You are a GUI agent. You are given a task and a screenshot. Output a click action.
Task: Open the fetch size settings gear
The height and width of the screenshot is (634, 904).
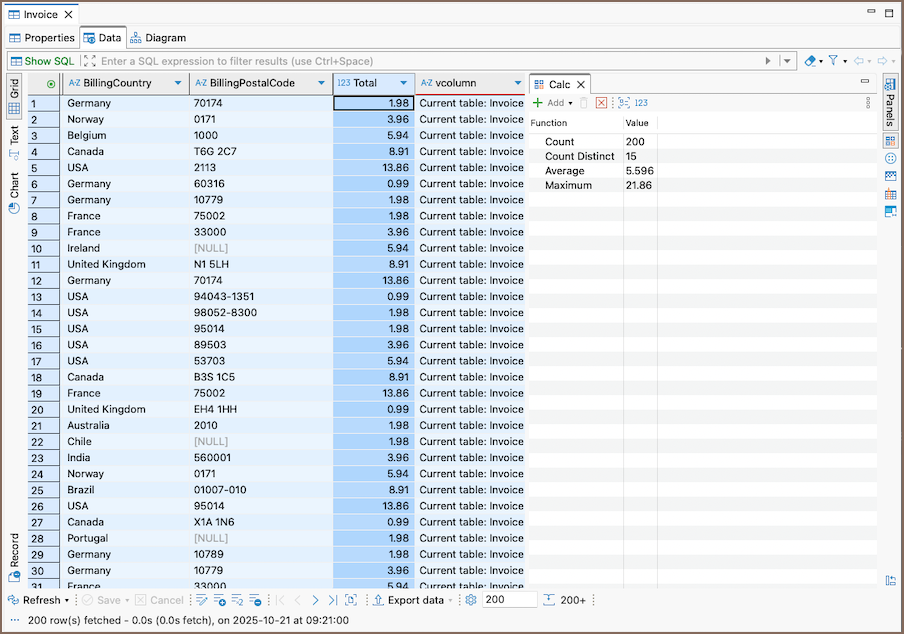470,600
